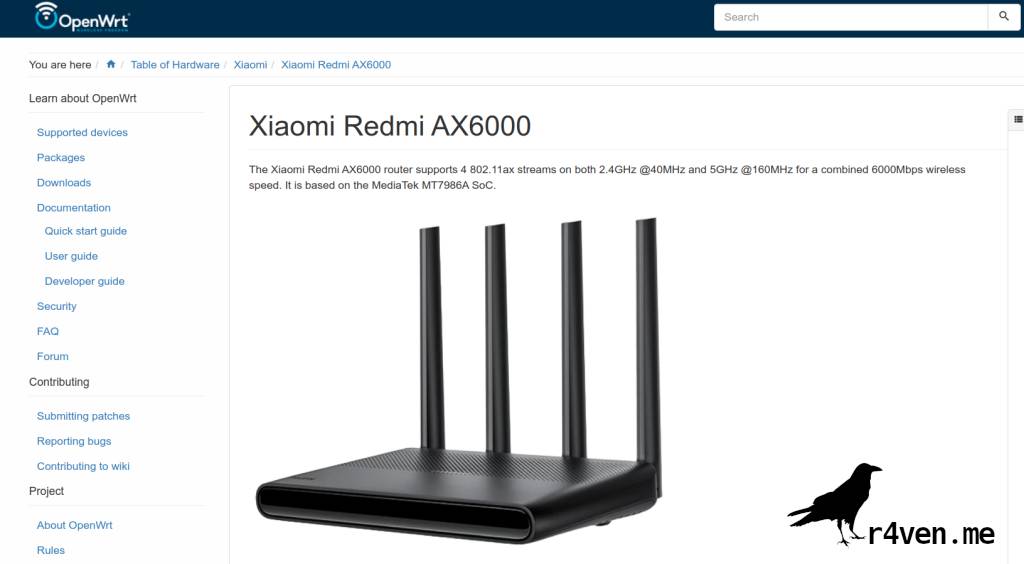Image resolution: width=1024 pixels, height=564 pixels.
Task: Click the raven logo watermark
Action: pyautogui.click(x=891, y=506)
